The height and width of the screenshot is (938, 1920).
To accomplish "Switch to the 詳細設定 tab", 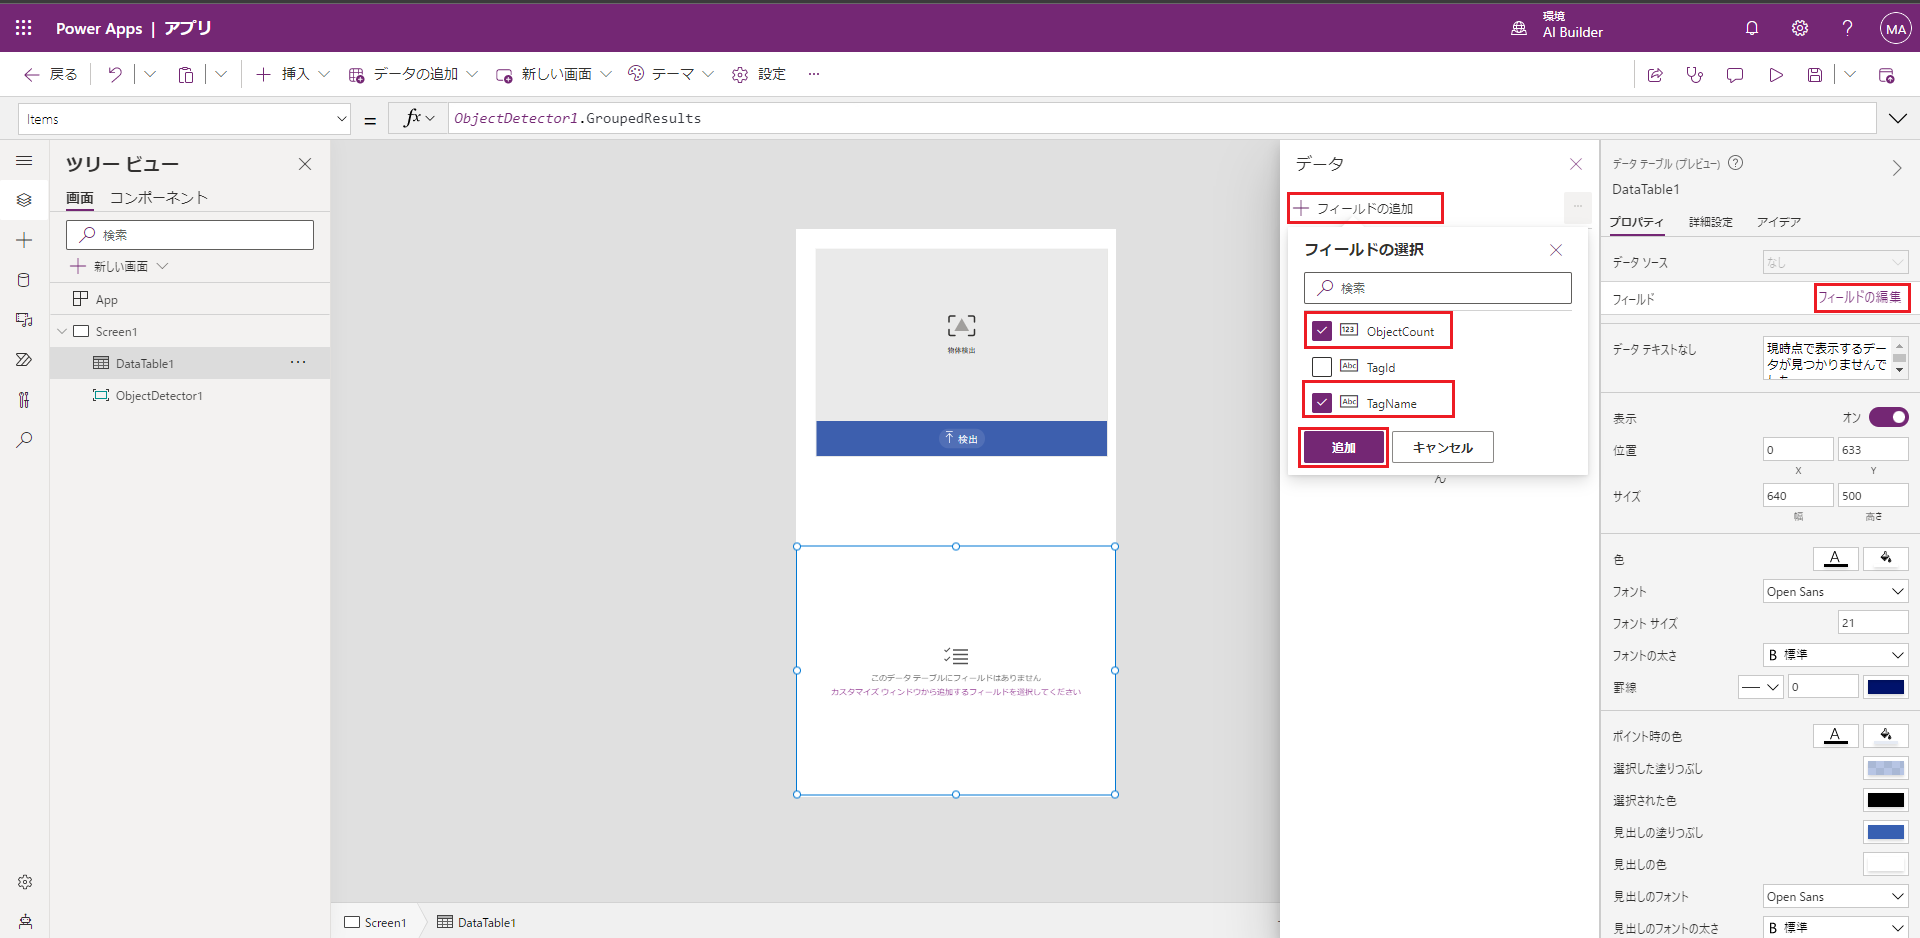I will pyautogui.click(x=1710, y=222).
